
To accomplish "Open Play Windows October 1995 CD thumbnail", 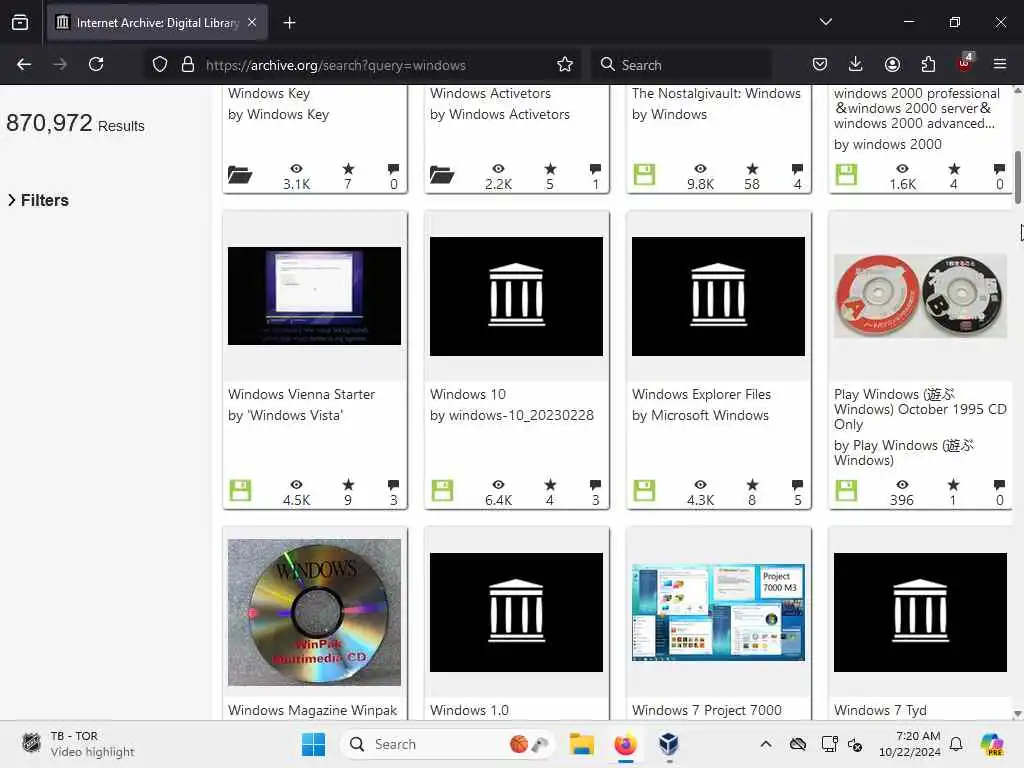I will tap(920, 296).
